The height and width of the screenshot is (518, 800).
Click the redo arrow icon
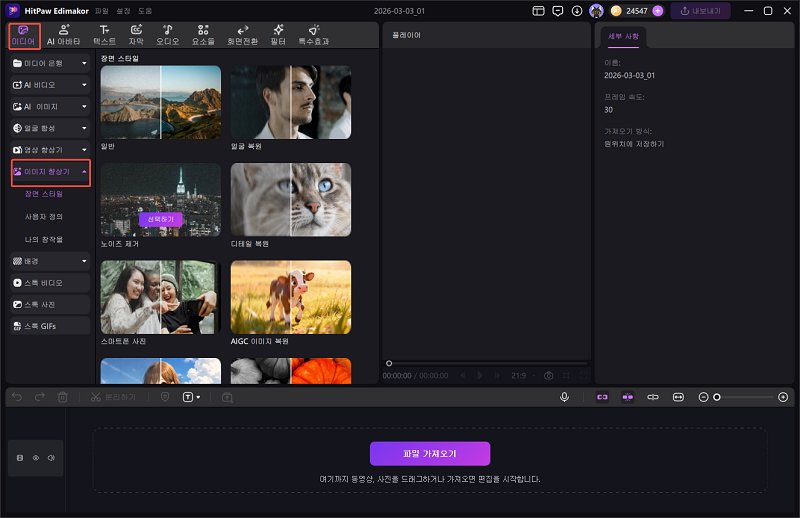point(39,397)
